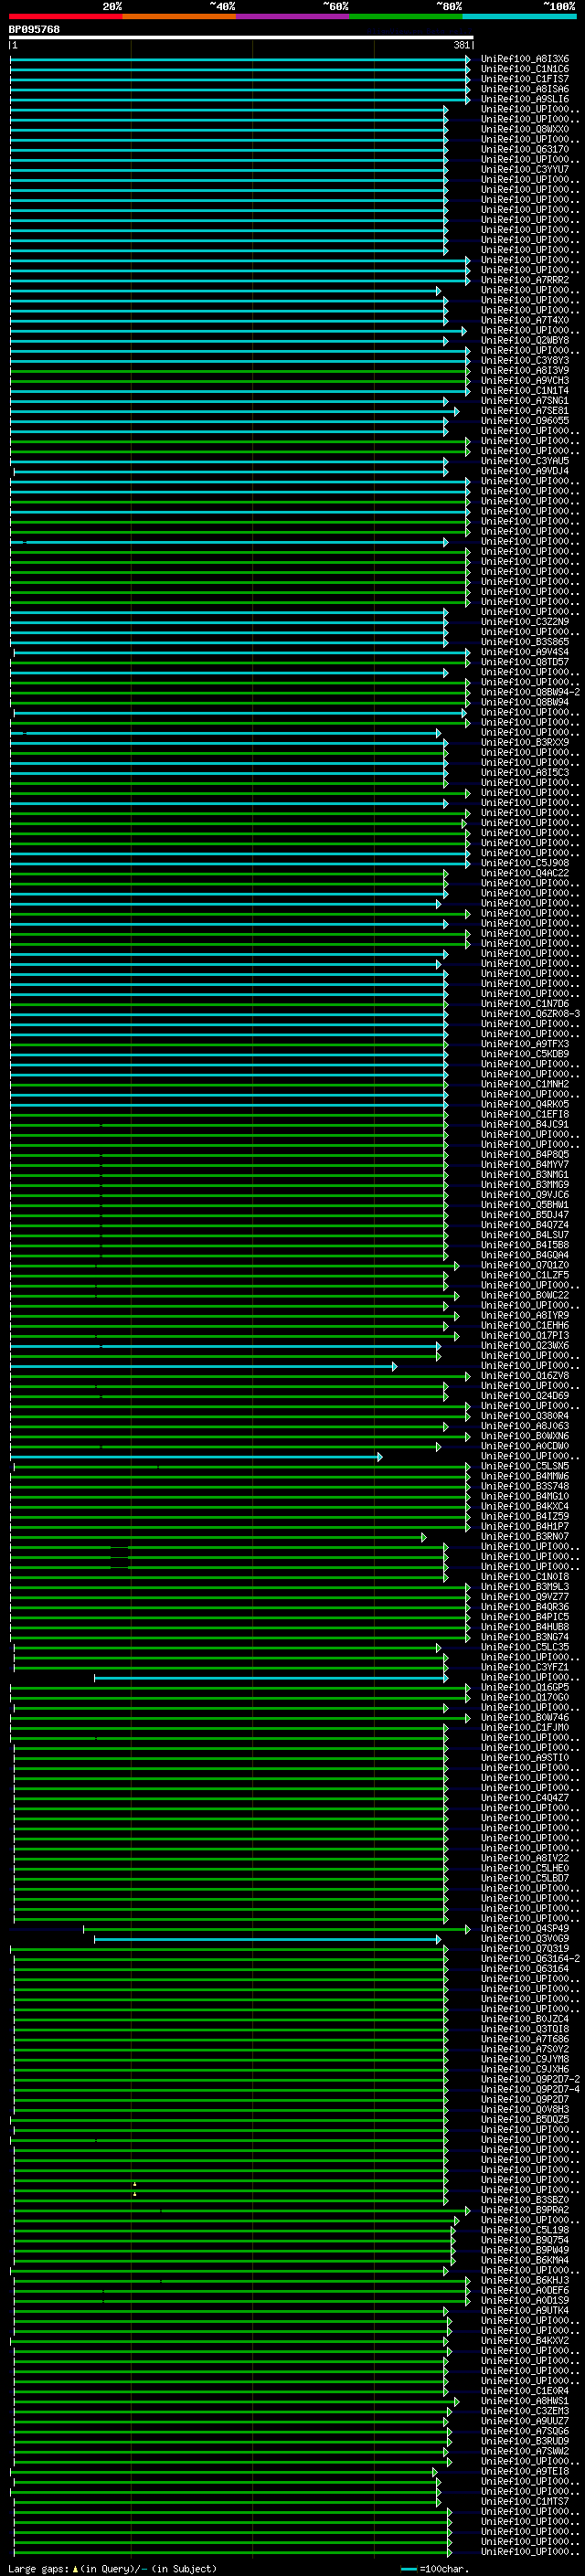The width and height of the screenshot is (585, 2576).
Task: Click the cyan ~100% legend segment
Action: [x=519, y=16]
